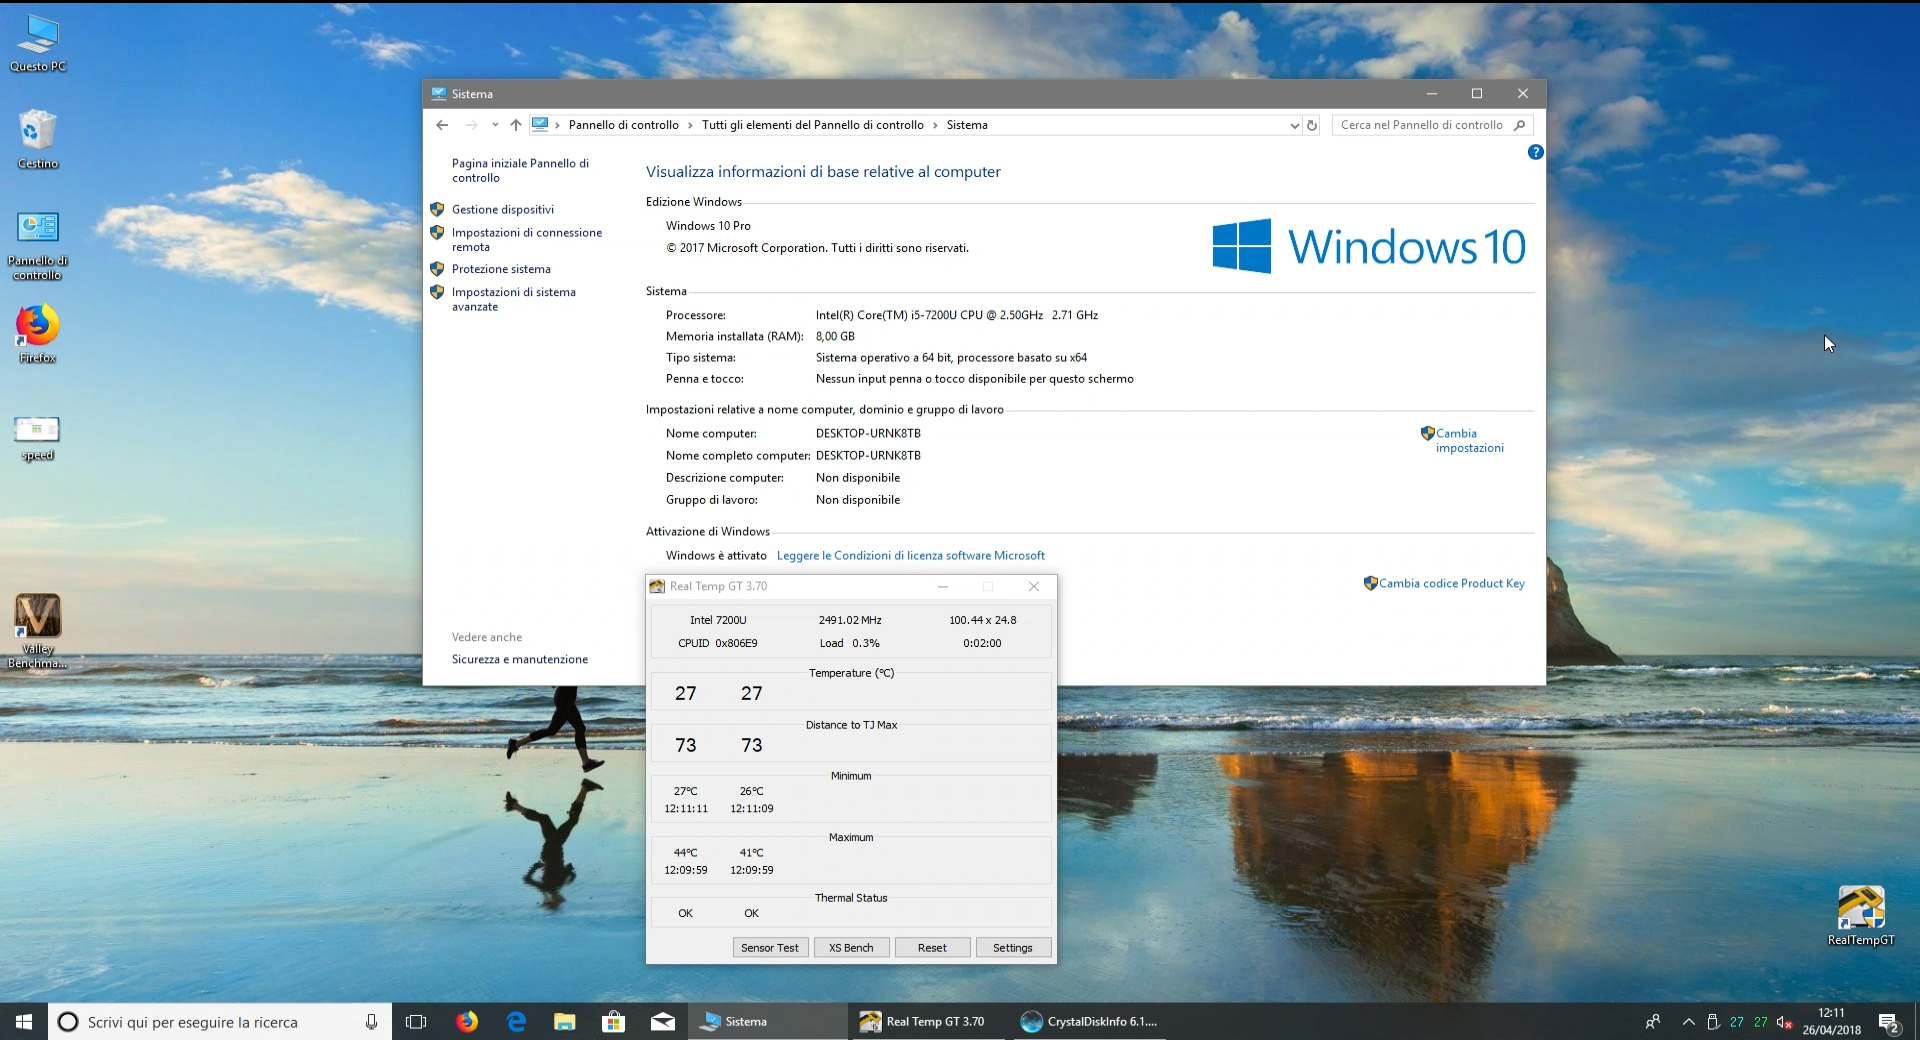Close the Real Temp GT window
Screen dimensions: 1920x1040
1034,586
